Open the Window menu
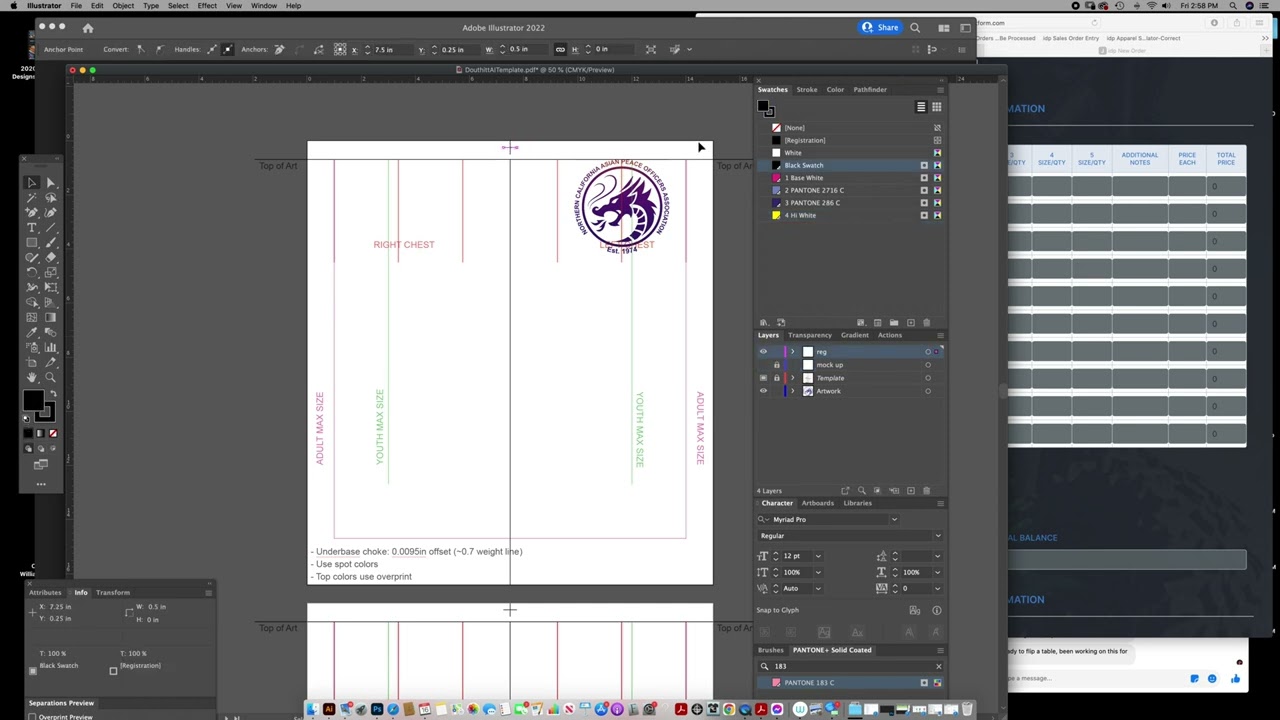1280x720 pixels. (264, 6)
